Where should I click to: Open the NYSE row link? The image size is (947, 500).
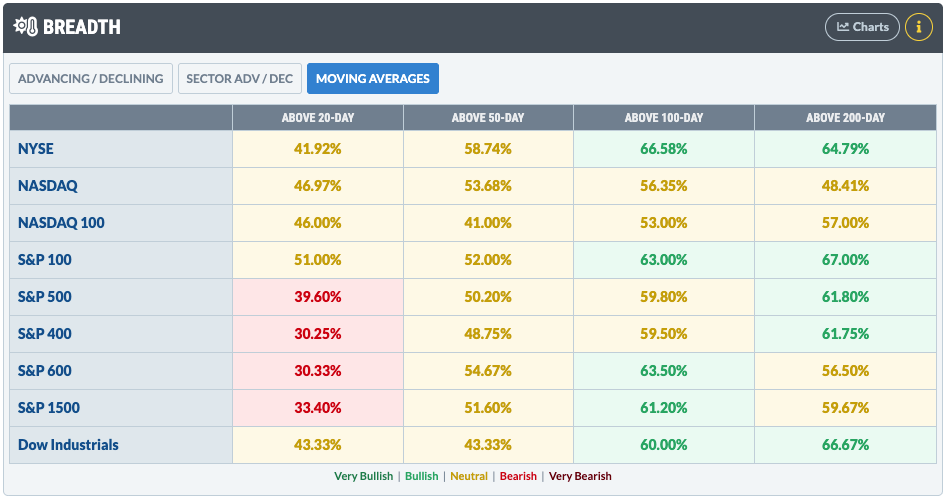[36, 149]
